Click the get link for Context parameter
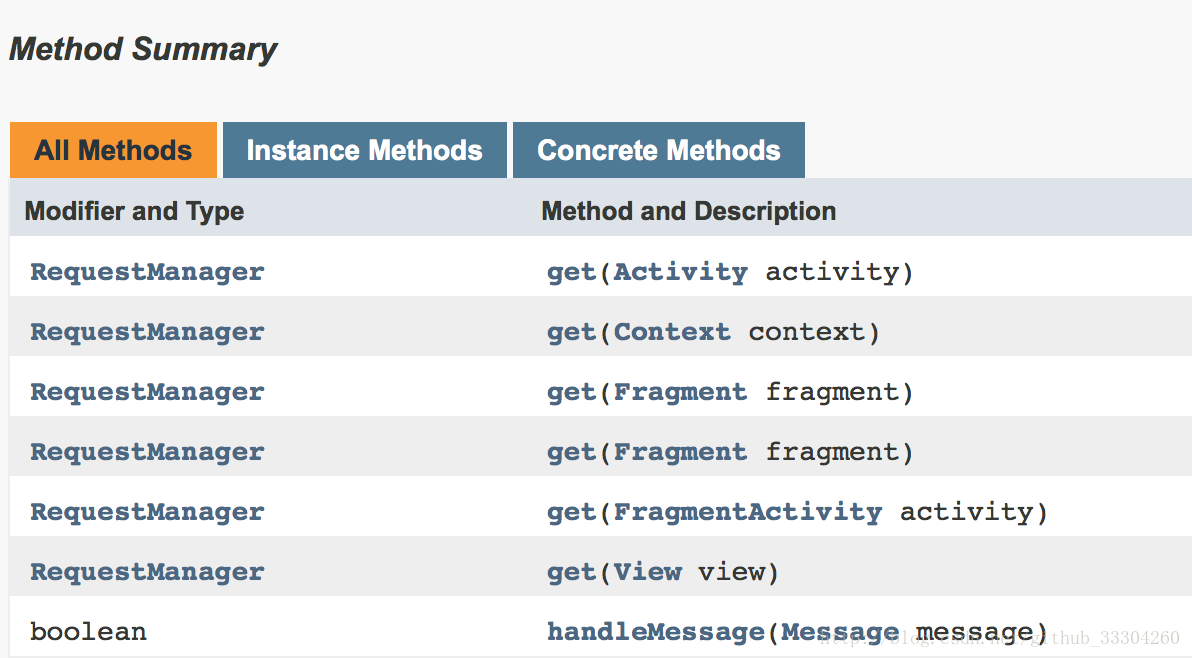1192x658 pixels. point(571,332)
